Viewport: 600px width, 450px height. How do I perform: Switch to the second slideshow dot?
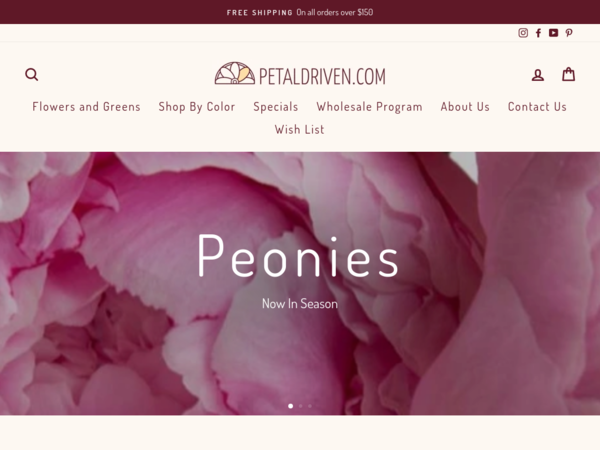pos(301,406)
